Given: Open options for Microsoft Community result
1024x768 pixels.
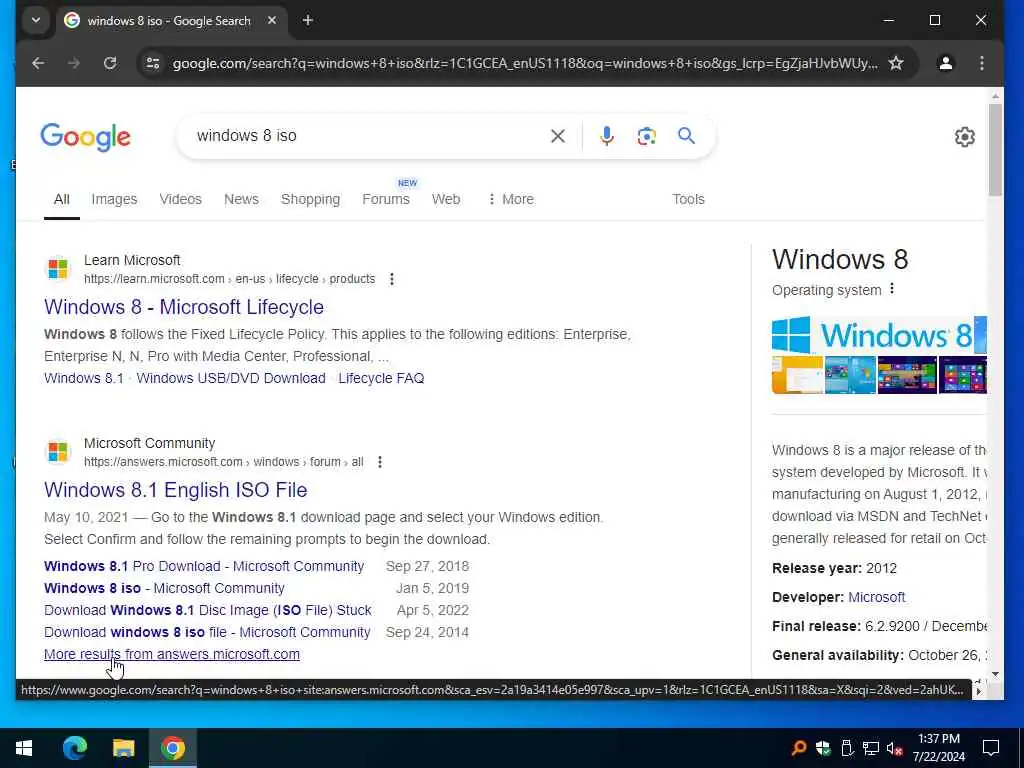Looking at the screenshot, I should point(379,462).
